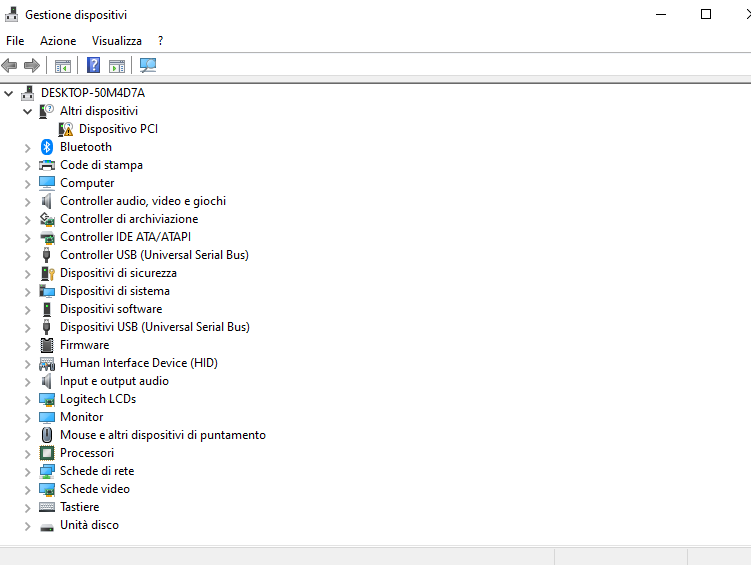This screenshot has width=751, height=565.
Task: Select Dispositivi di sistema label
Action: tap(114, 291)
